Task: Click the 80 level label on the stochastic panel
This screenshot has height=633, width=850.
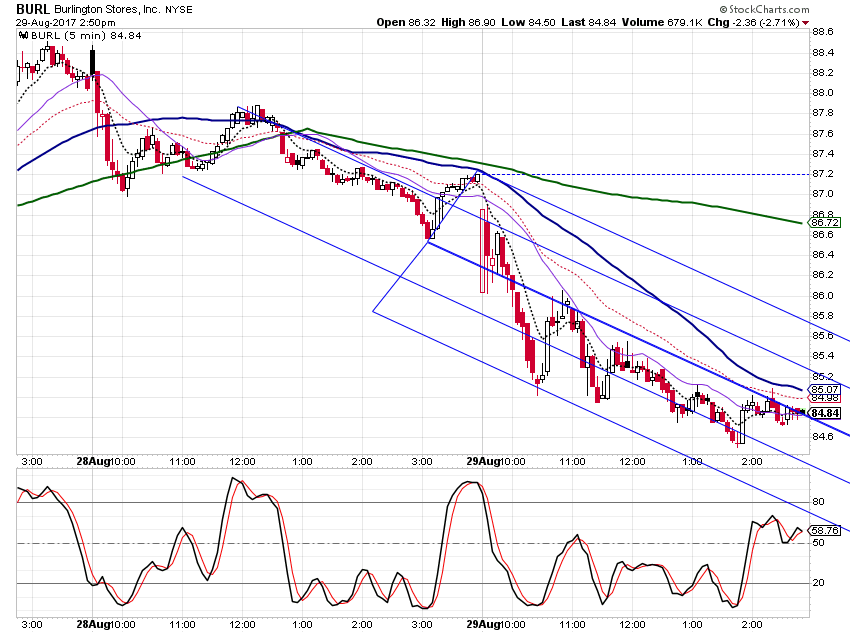Action: [x=818, y=502]
